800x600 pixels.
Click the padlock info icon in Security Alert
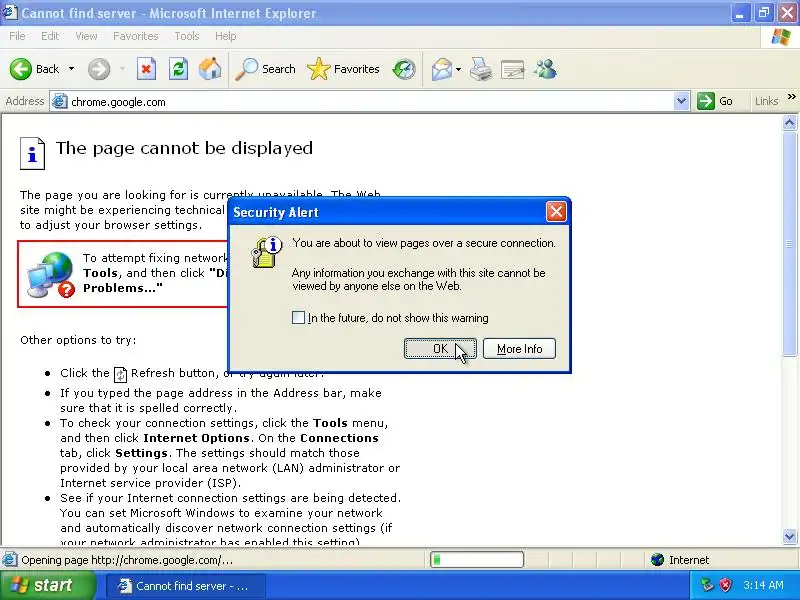(266, 252)
